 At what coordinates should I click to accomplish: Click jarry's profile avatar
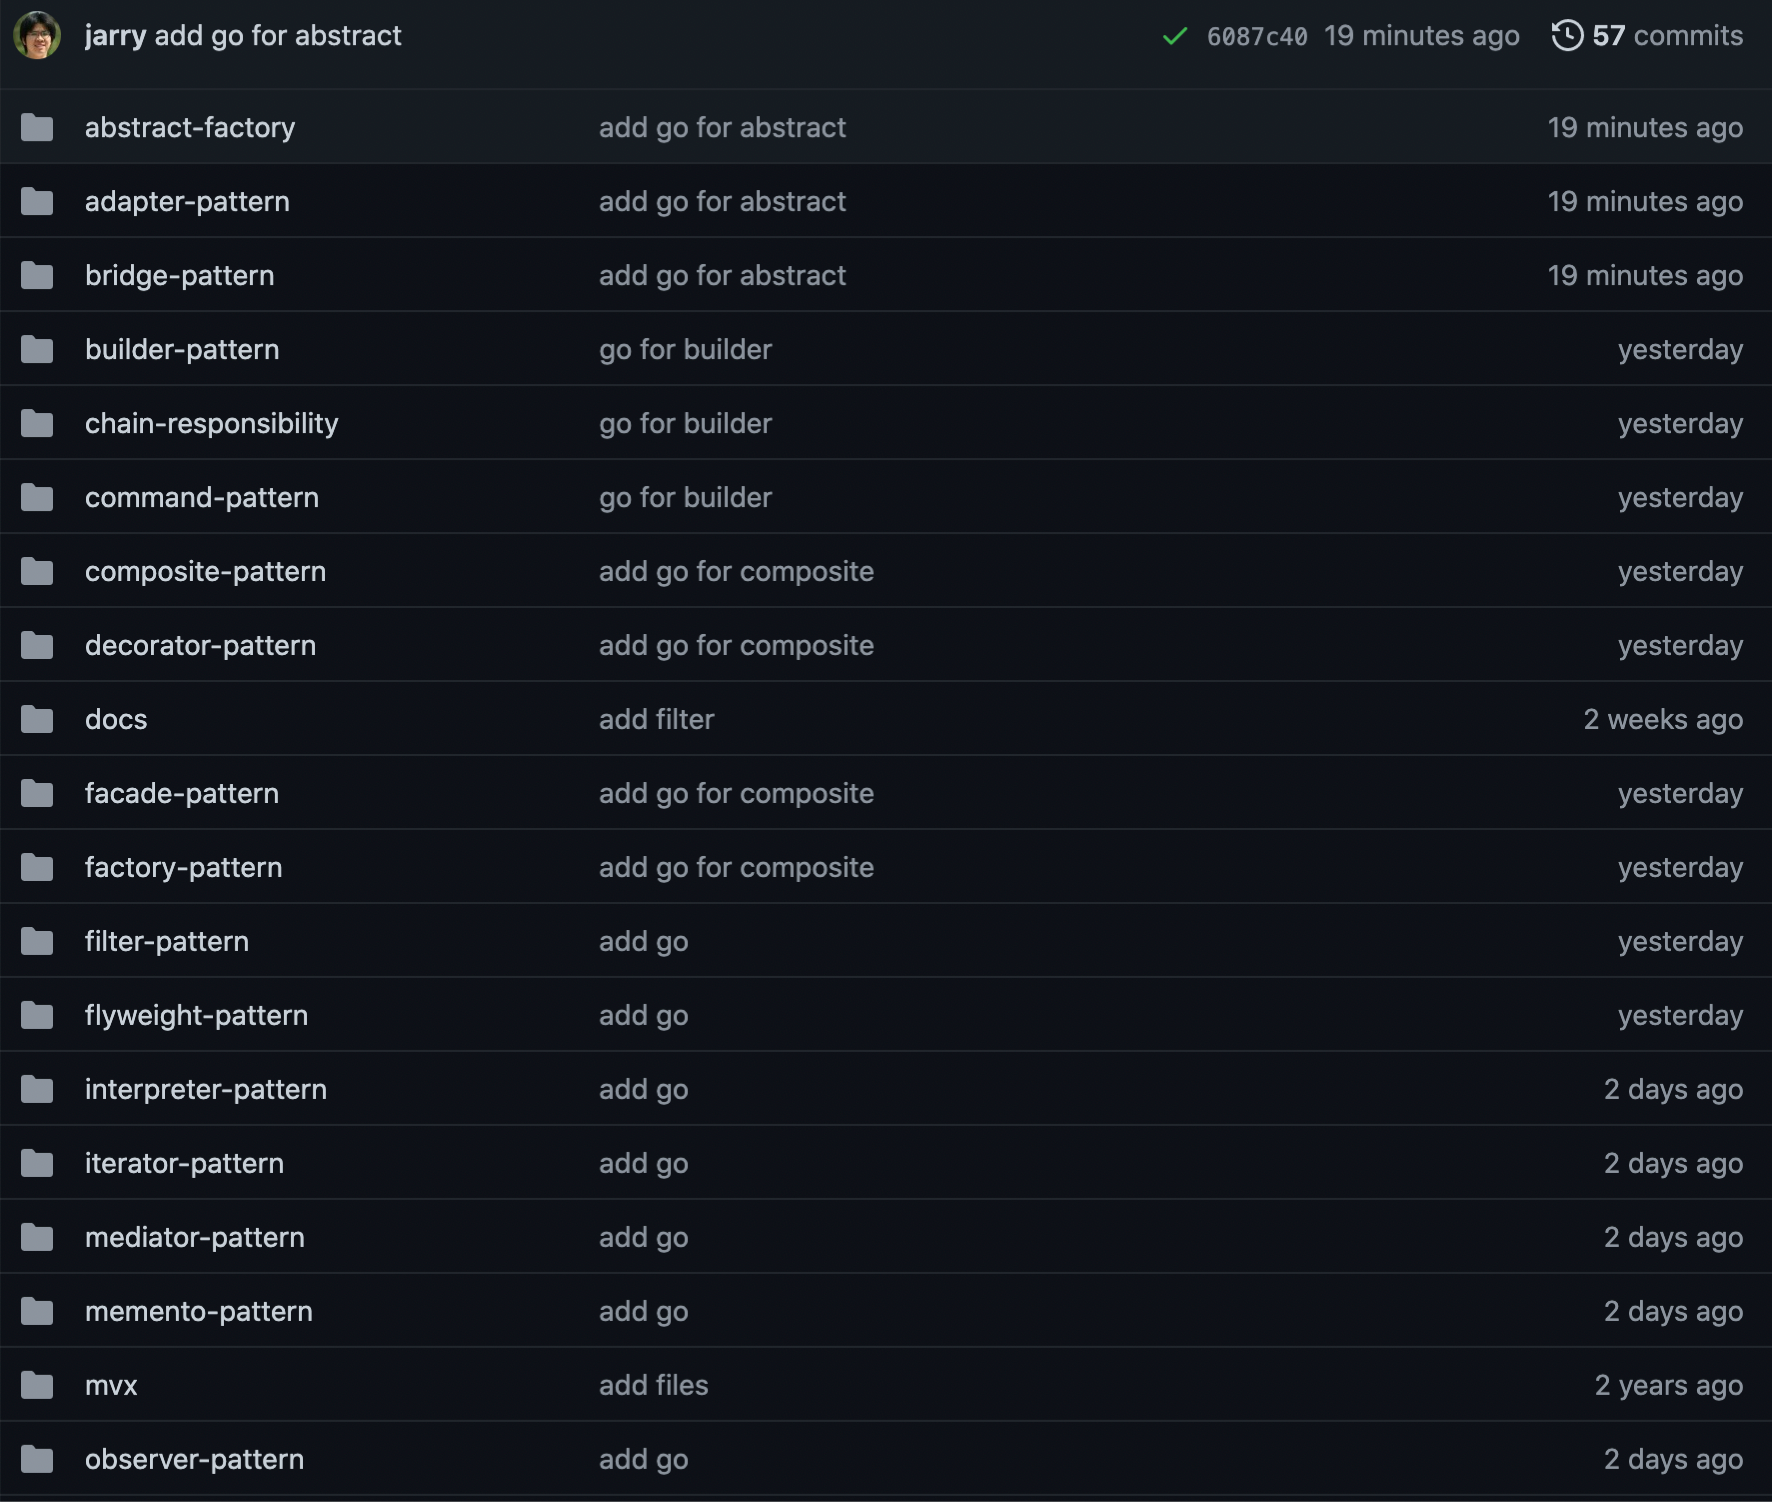[x=37, y=36]
